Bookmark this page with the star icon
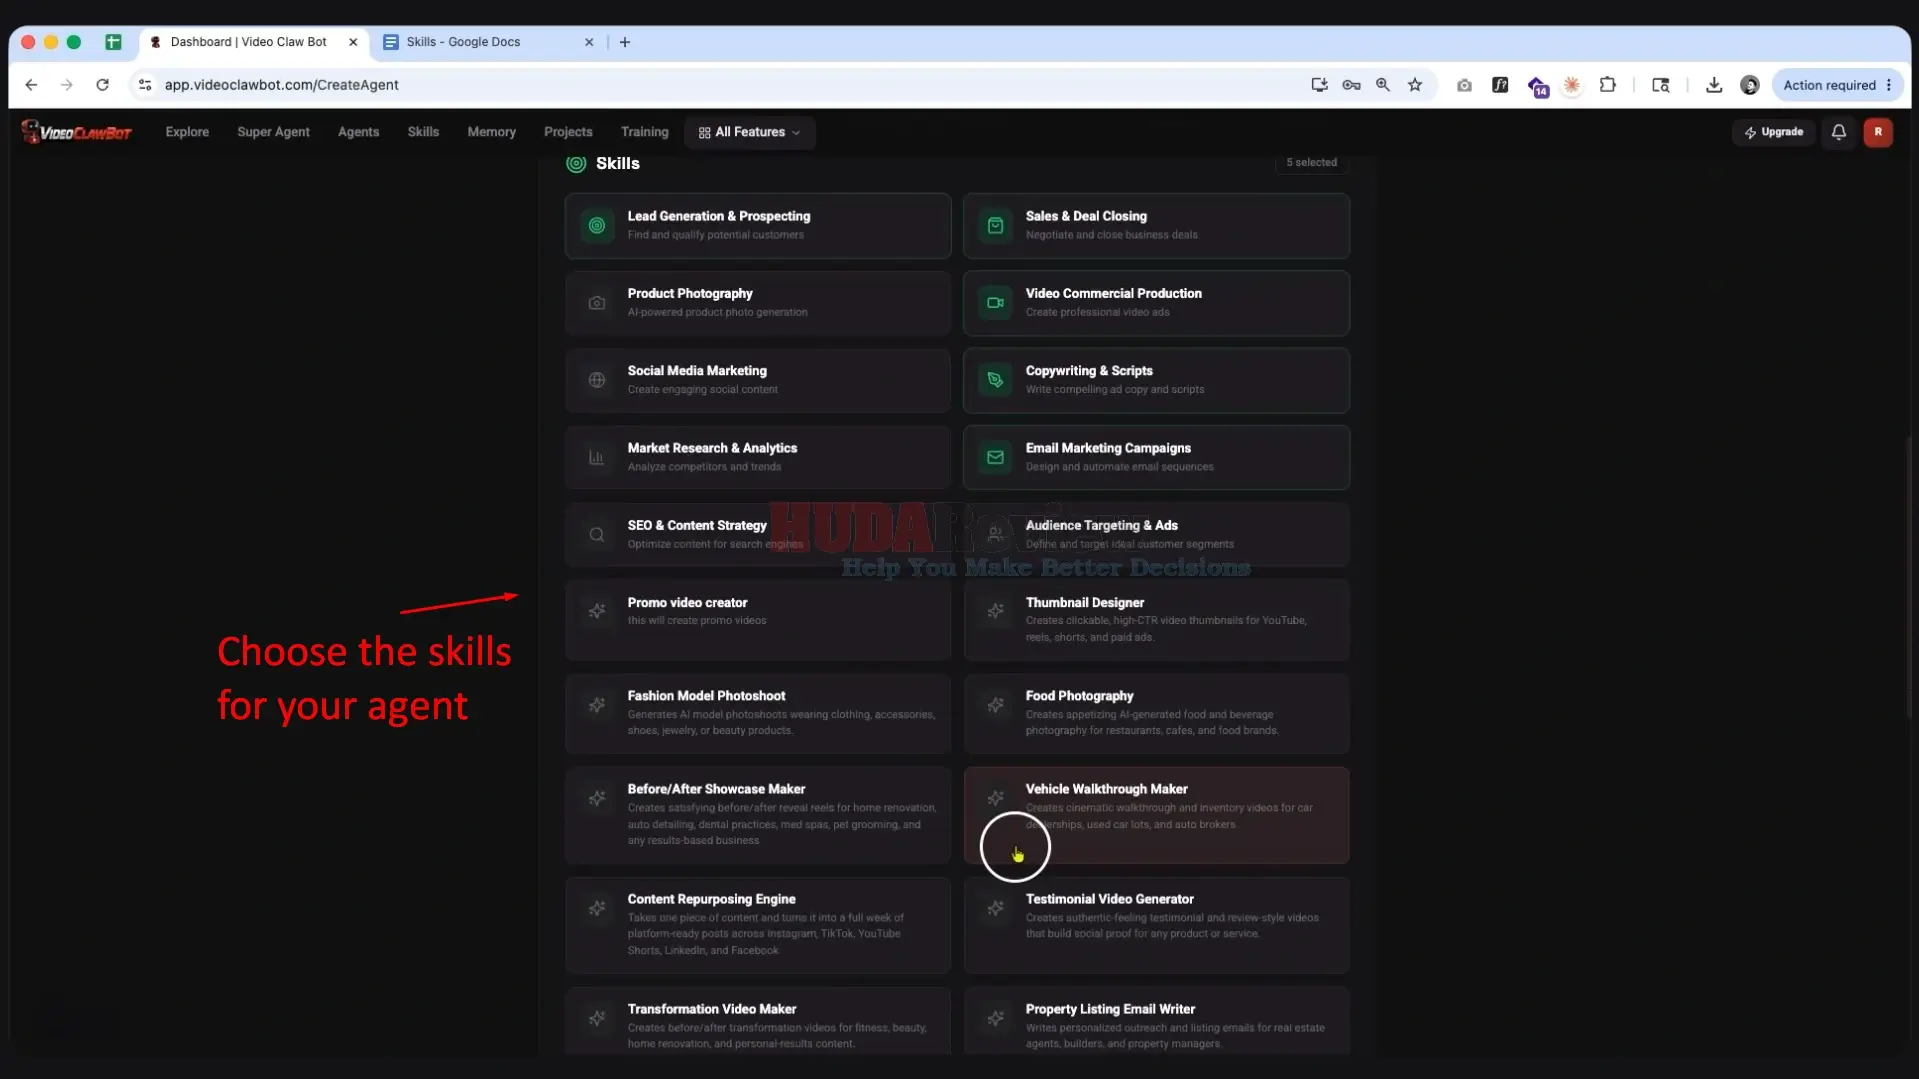The image size is (1919, 1079). [x=1414, y=85]
